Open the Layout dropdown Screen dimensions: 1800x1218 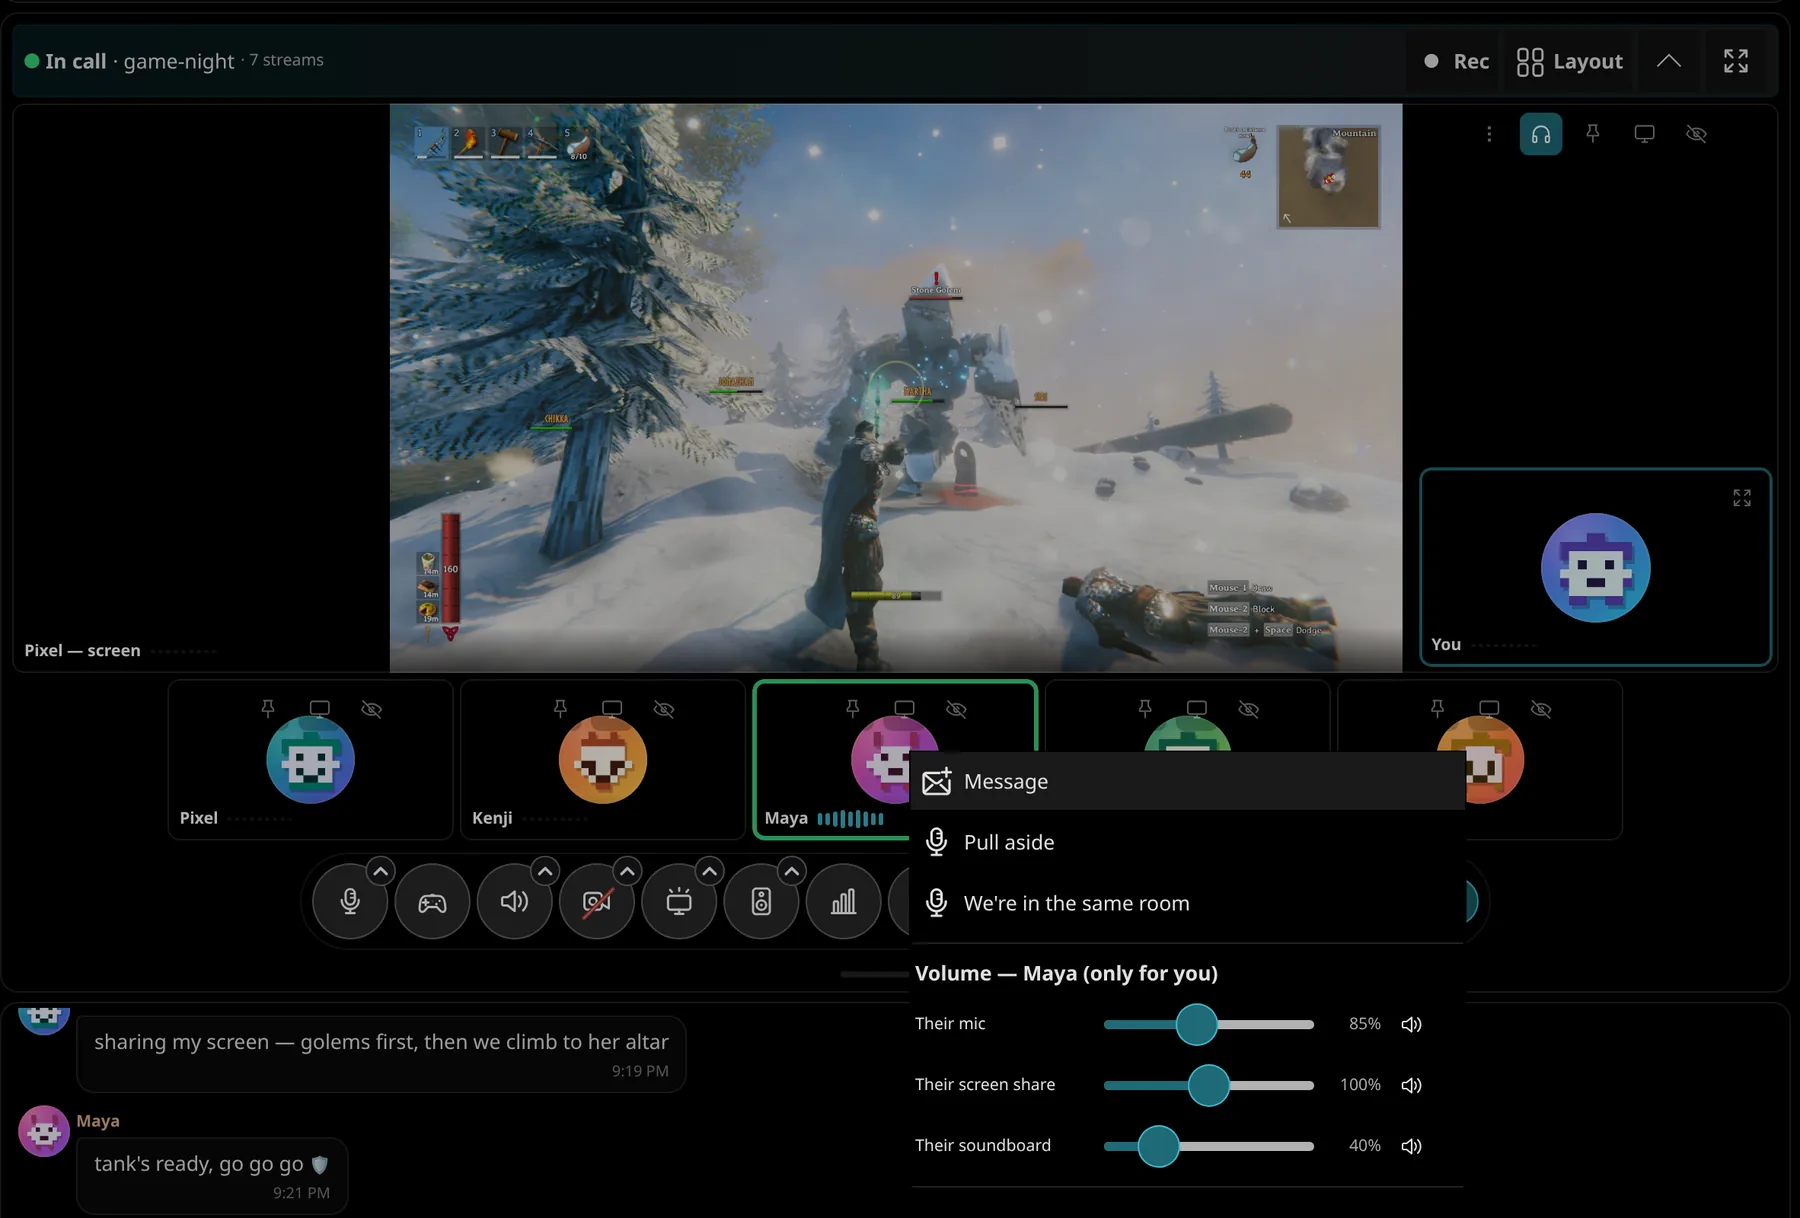click(x=1569, y=61)
